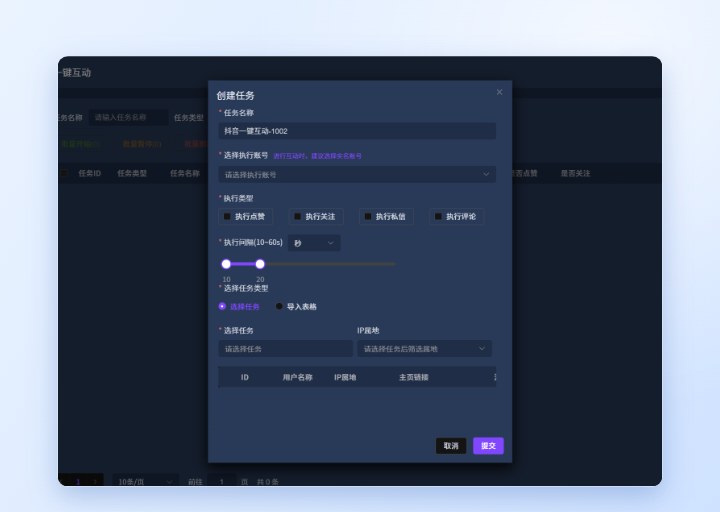Click the ID column header
This screenshot has height=512, width=720.
click(x=245, y=377)
